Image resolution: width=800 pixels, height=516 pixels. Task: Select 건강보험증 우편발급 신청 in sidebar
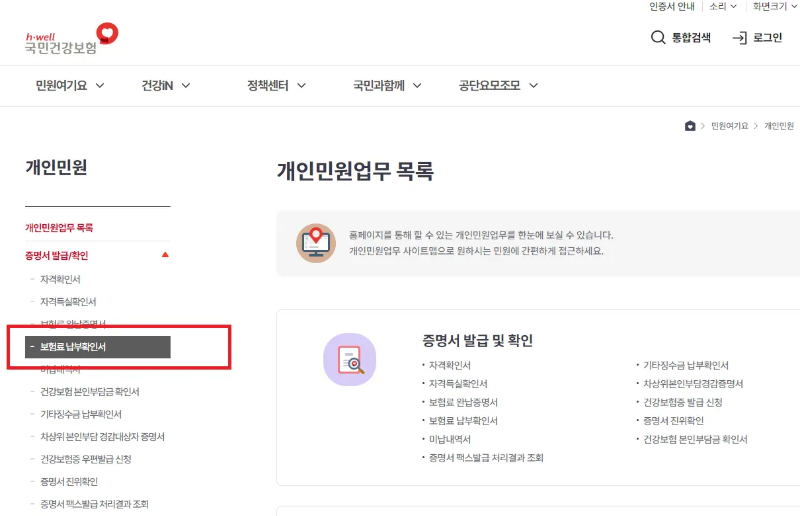click(x=86, y=459)
